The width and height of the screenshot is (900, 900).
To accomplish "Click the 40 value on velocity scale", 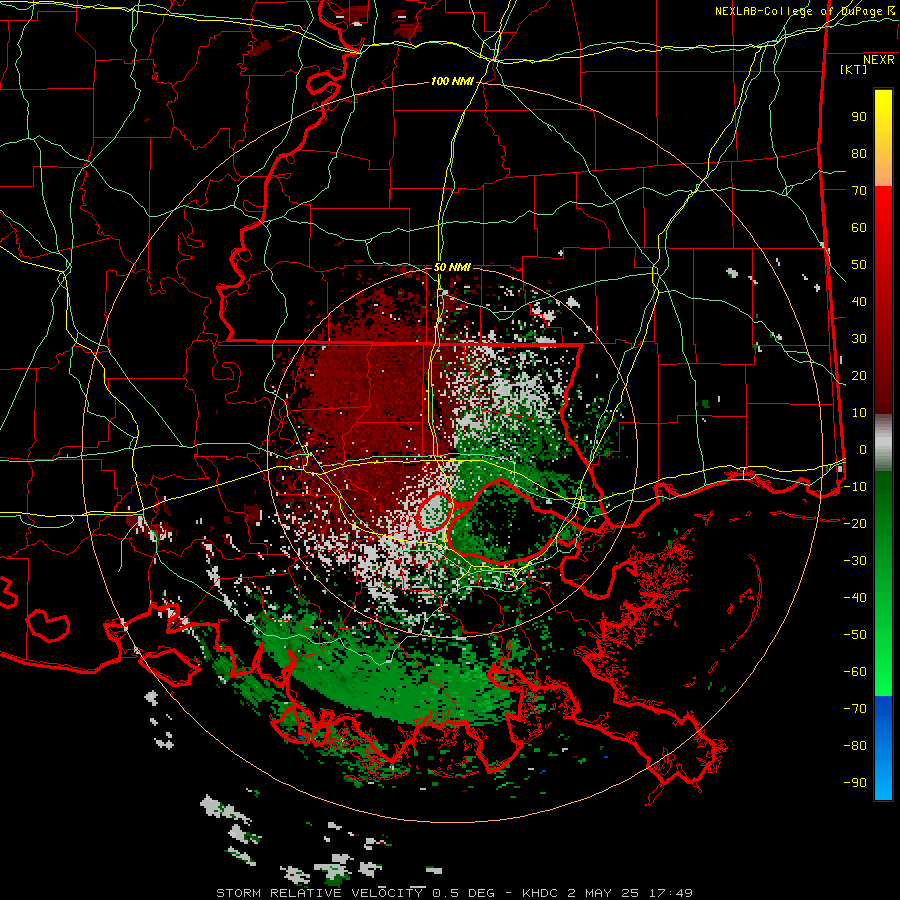I will 859,302.
